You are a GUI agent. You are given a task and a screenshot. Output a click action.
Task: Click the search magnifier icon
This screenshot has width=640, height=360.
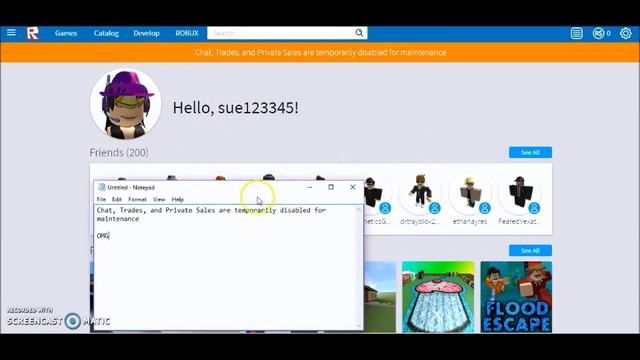click(359, 33)
